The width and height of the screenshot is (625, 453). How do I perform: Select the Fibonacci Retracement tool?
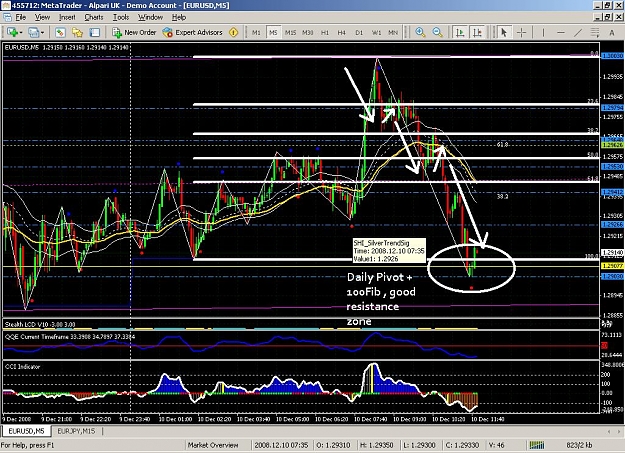tap(595, 32)
